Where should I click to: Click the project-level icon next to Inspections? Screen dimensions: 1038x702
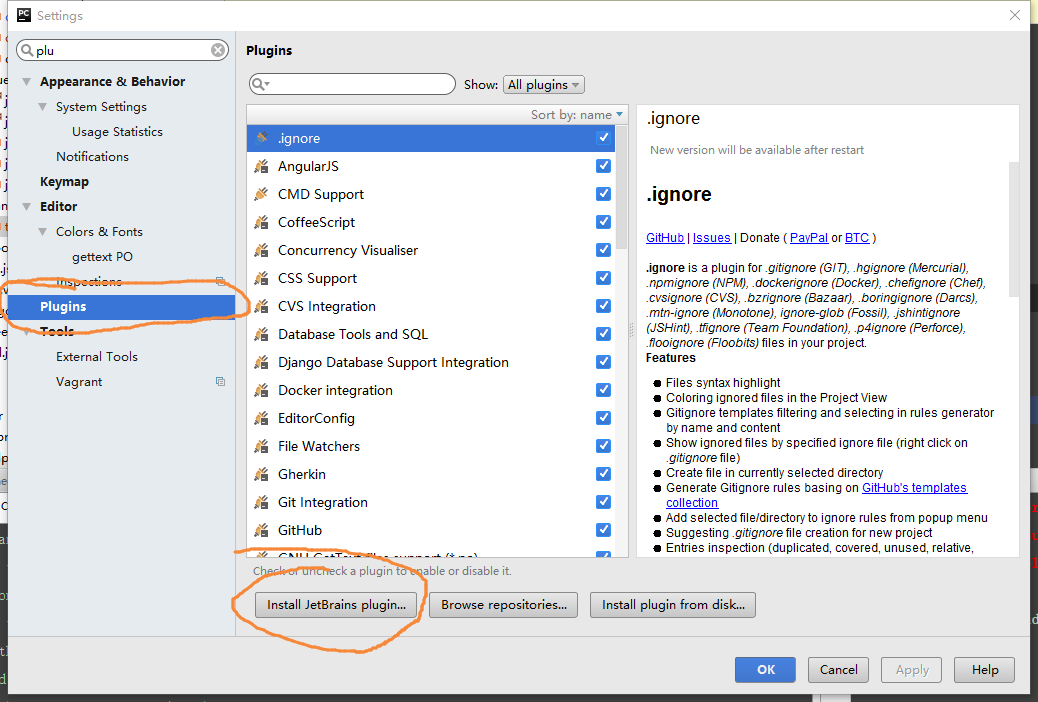point(220,281)
